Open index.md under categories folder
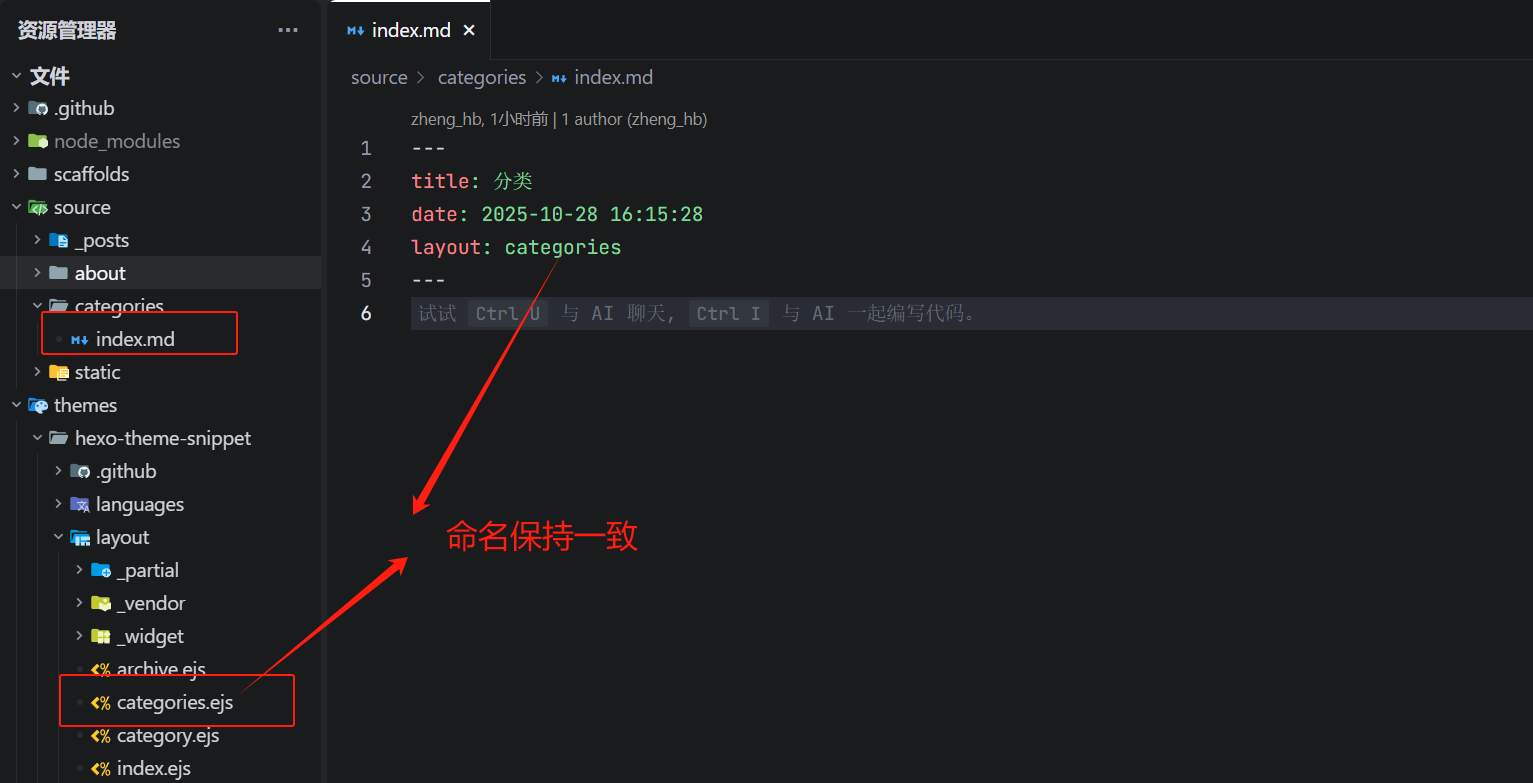This screenshot has height=783, width=1533. (135, 339)
